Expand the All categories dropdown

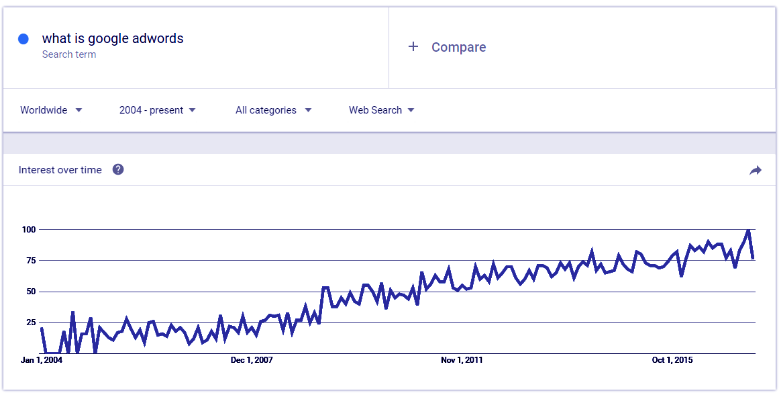tap(273, 110)
